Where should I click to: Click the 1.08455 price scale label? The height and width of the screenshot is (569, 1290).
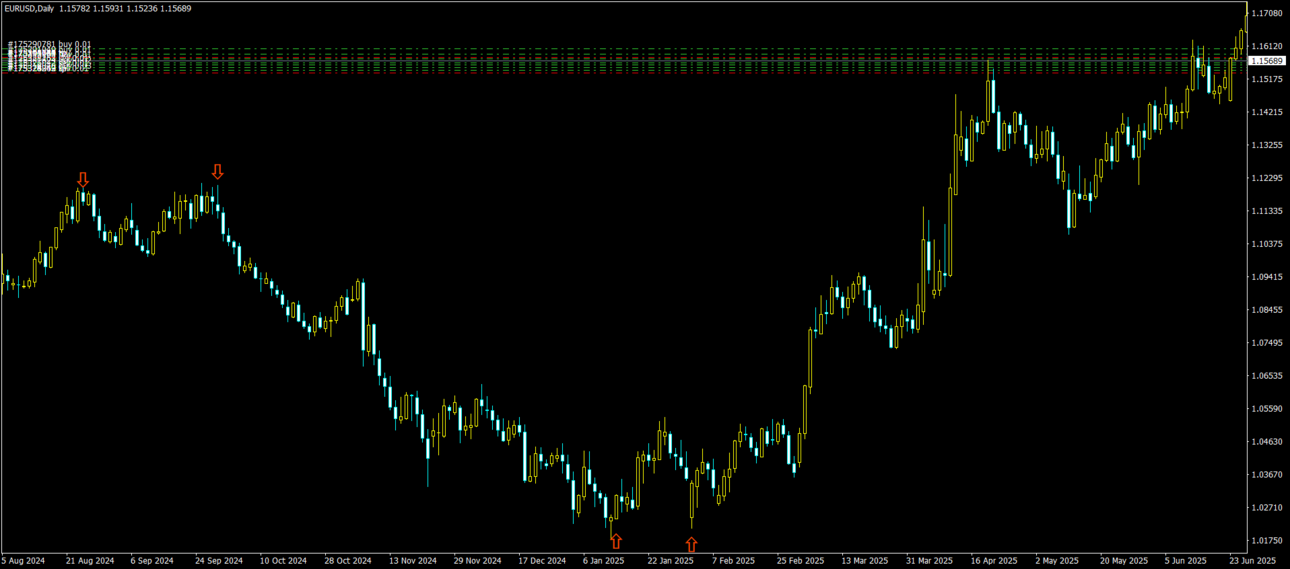(x=1267, y=310)
